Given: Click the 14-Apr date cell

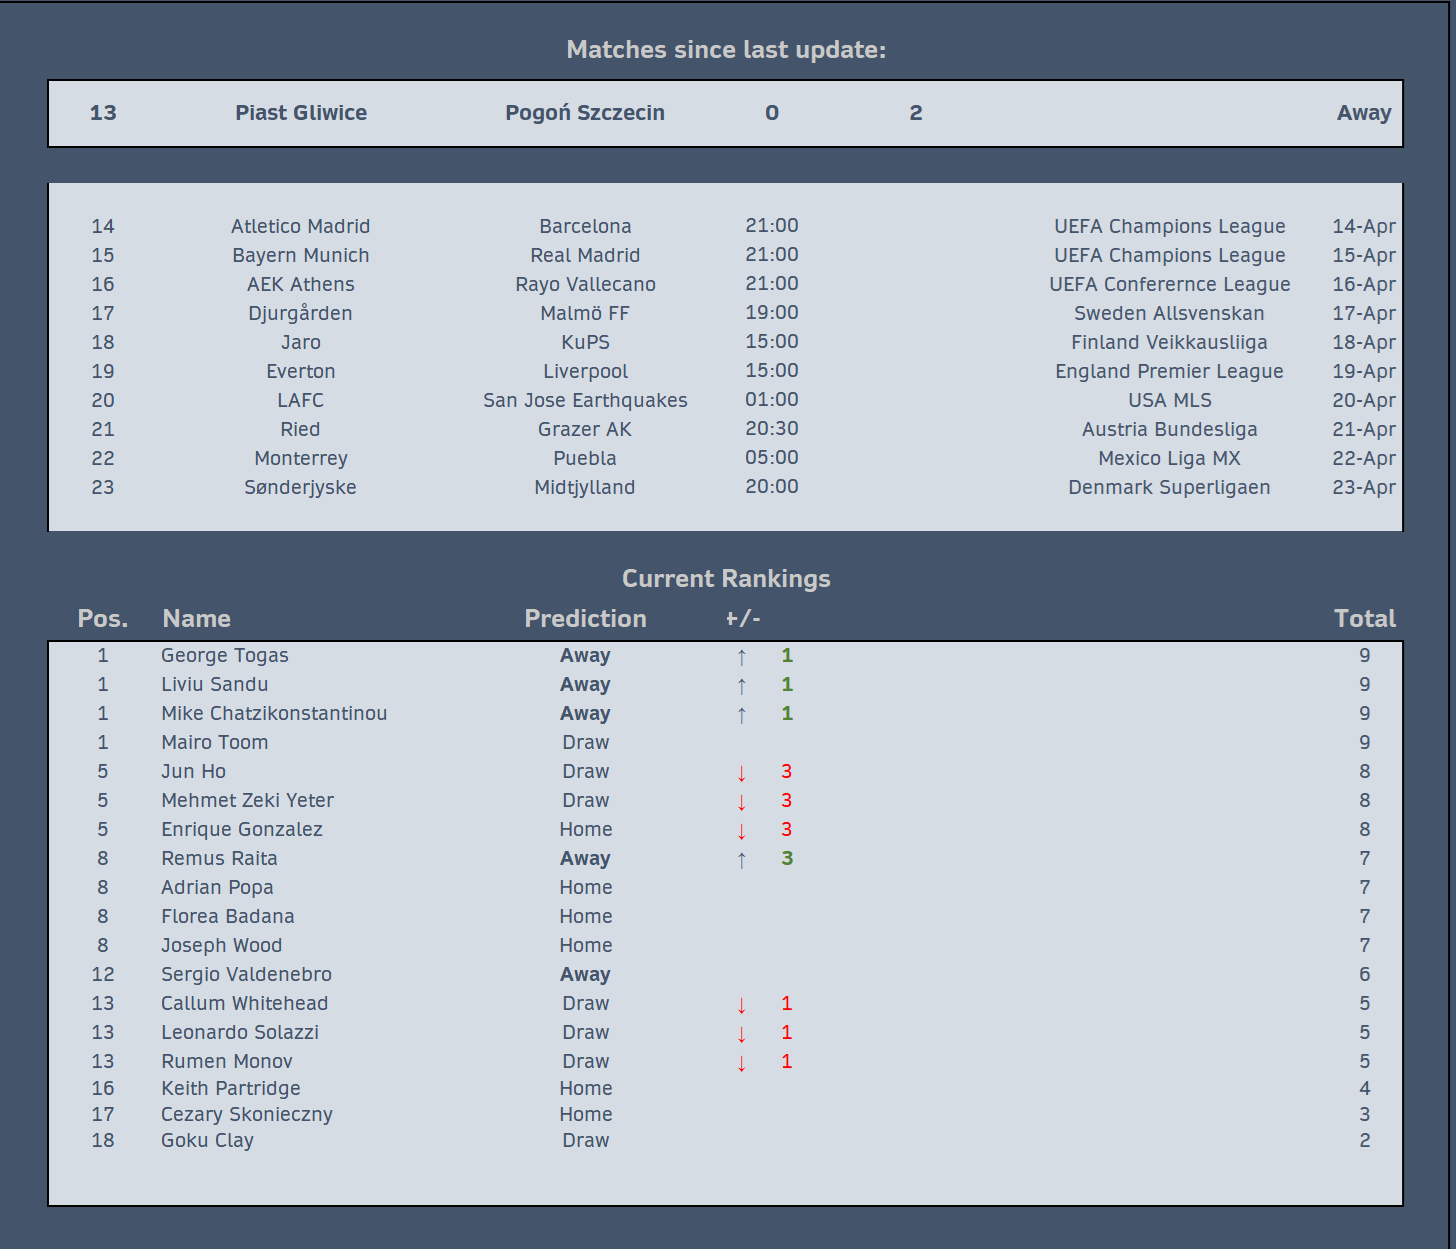Looking at the screenshot, I should [1364, 226].
